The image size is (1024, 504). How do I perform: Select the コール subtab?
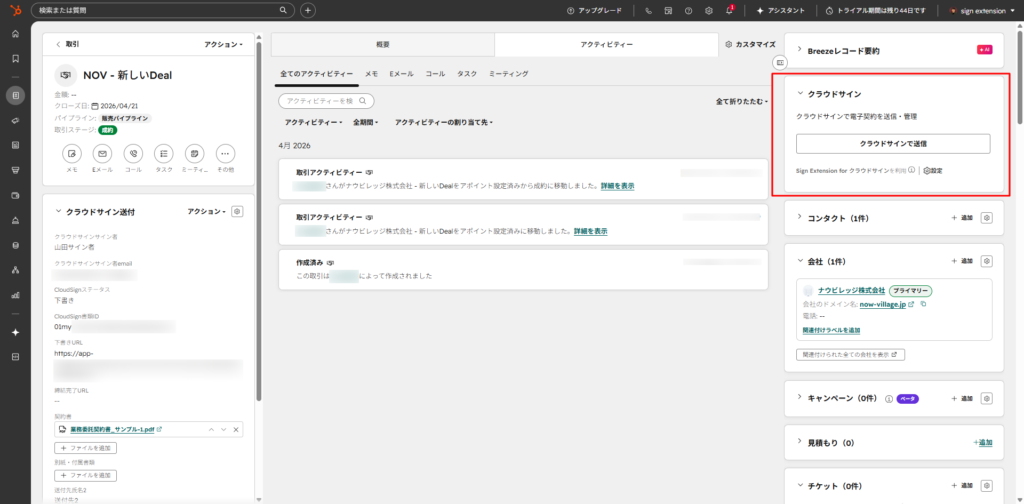[x=435, y=74]
